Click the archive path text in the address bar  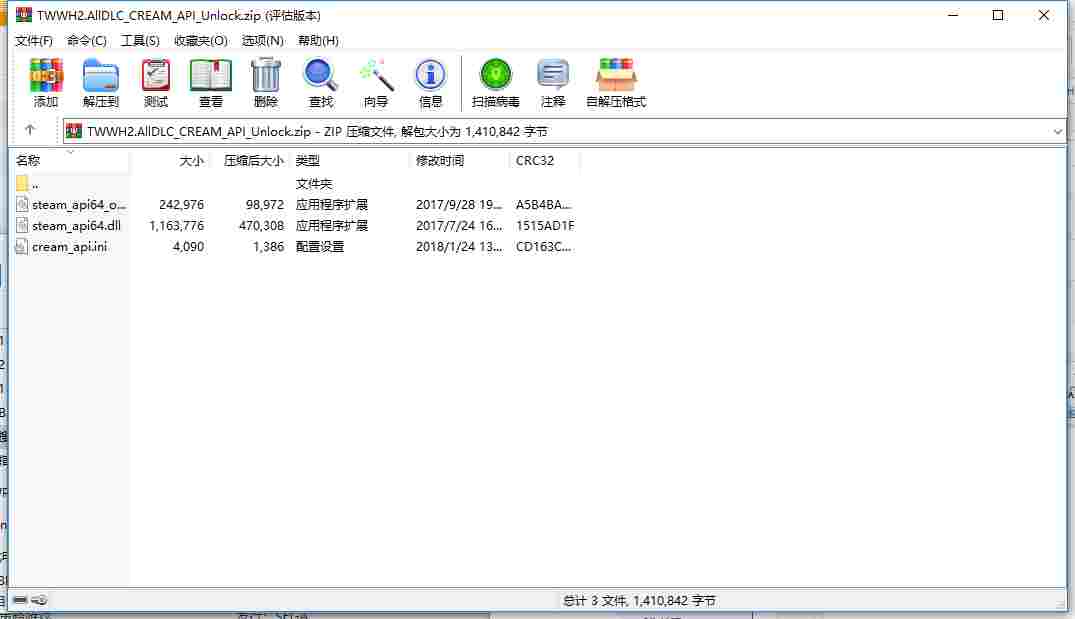coord(317,131)
